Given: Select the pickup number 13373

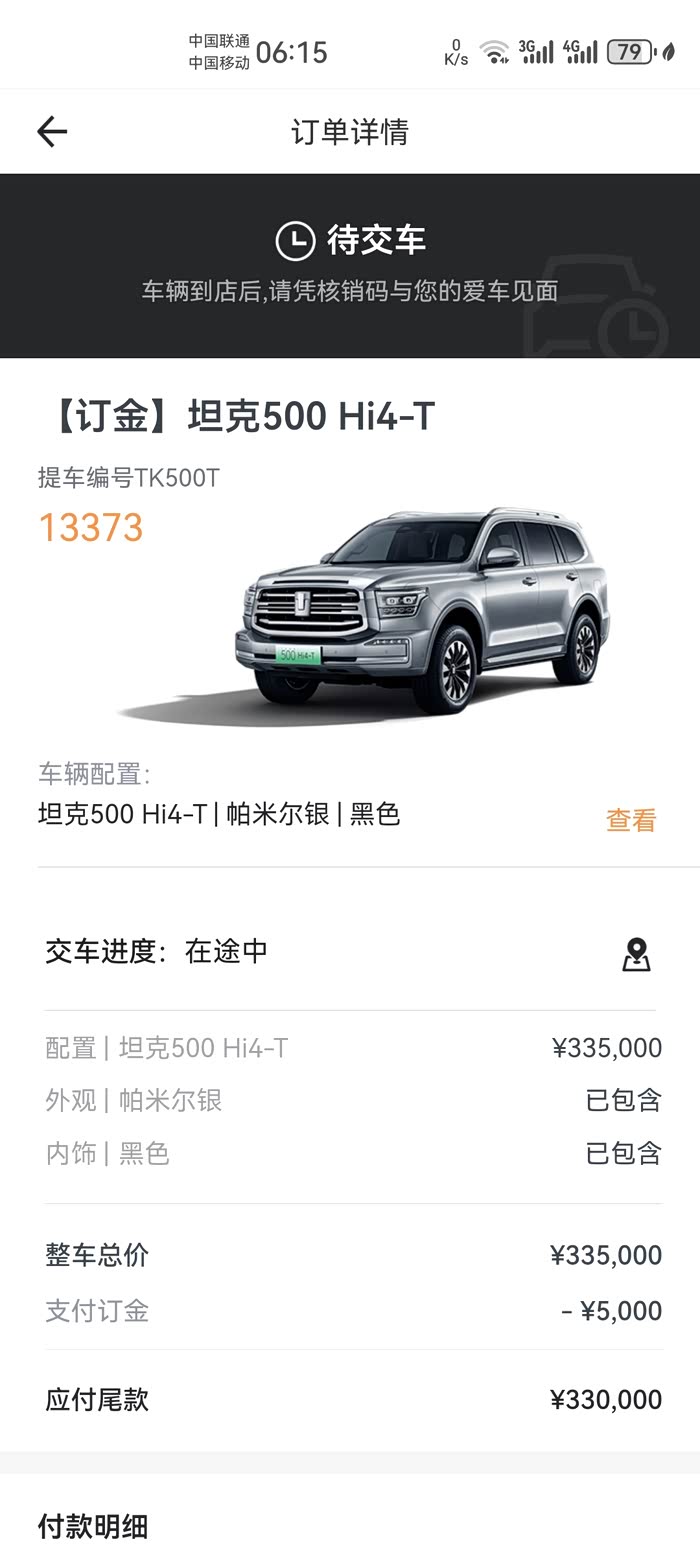Looking at the screenshot, I should [91, 528].
